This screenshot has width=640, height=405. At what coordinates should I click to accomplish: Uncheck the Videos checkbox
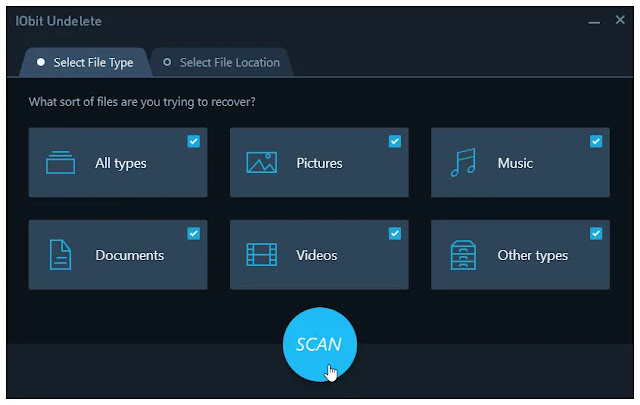(395, 234)
